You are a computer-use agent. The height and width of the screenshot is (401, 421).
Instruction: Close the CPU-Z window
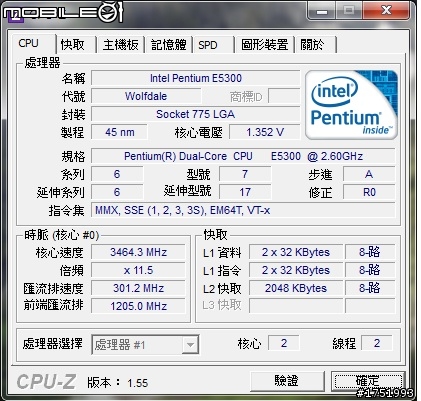pyautogui.click(x=386, y=11)
